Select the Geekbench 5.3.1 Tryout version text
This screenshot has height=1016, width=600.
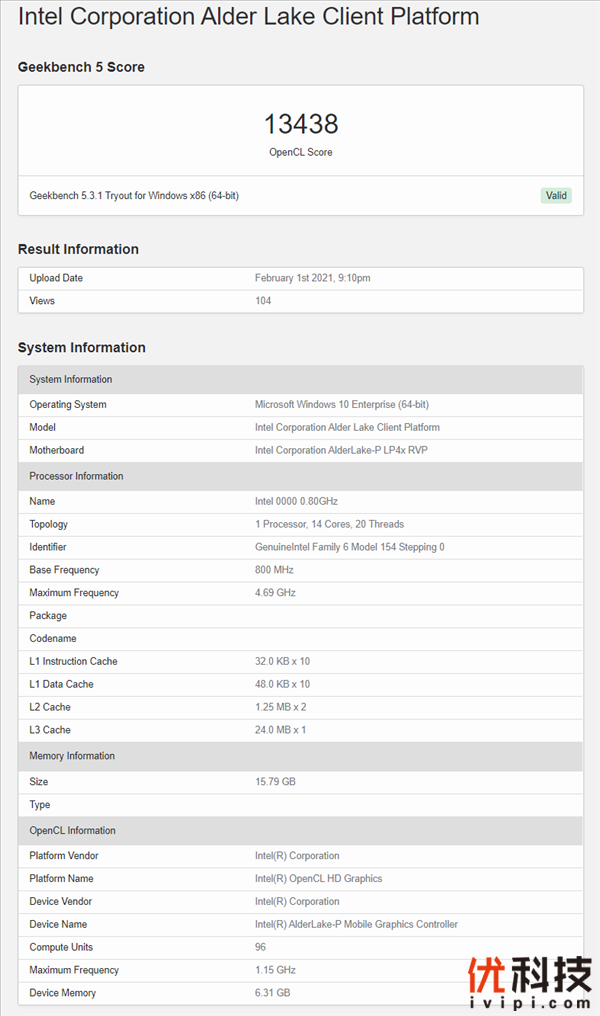[134, 196]
